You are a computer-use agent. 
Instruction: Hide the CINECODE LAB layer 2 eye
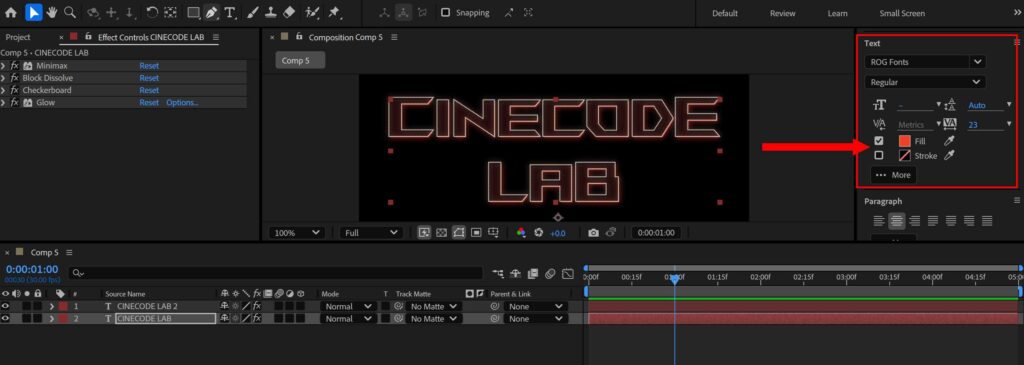click(x=6, y=319)
